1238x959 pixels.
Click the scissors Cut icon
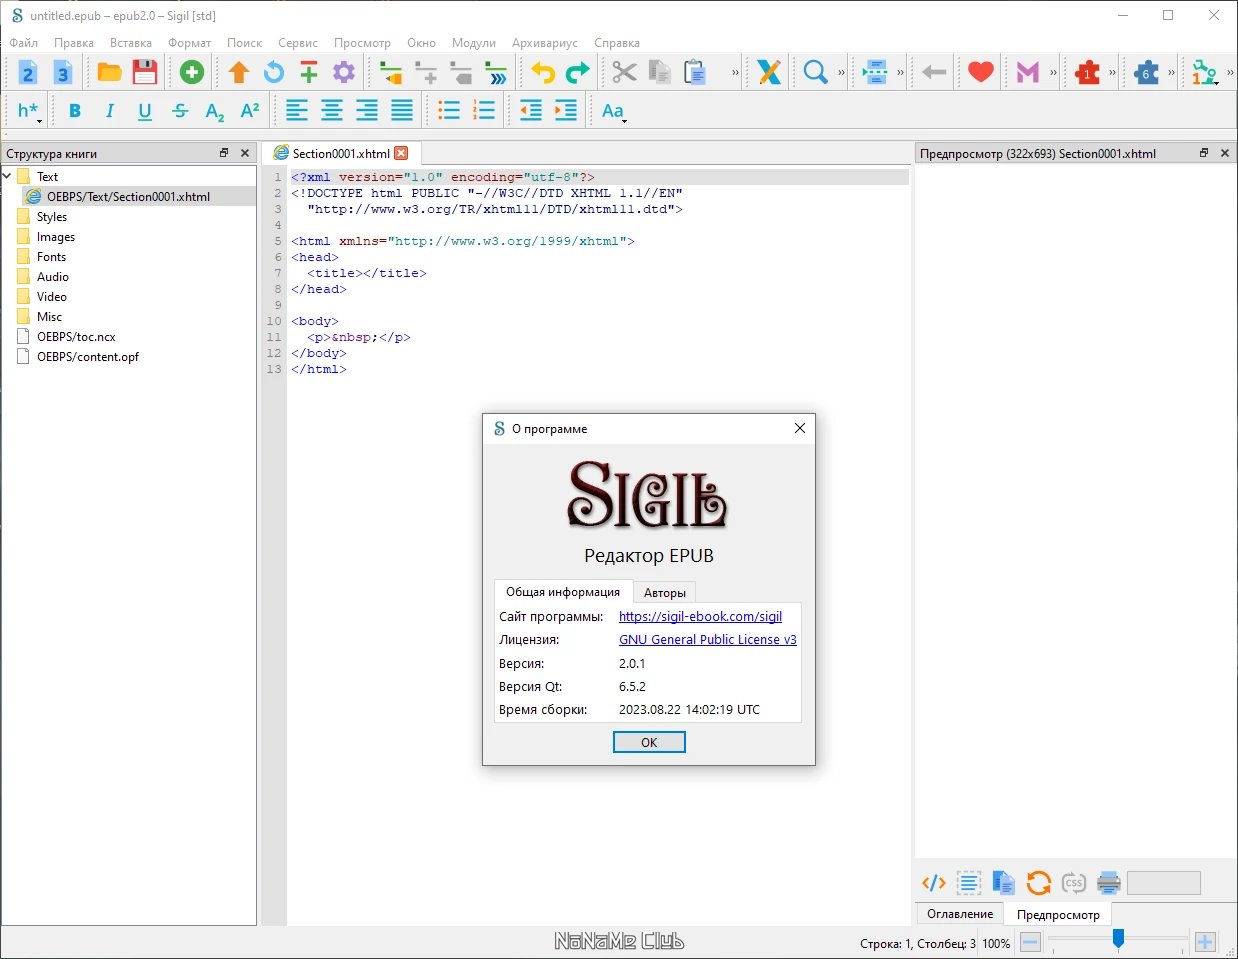[624, 72]
